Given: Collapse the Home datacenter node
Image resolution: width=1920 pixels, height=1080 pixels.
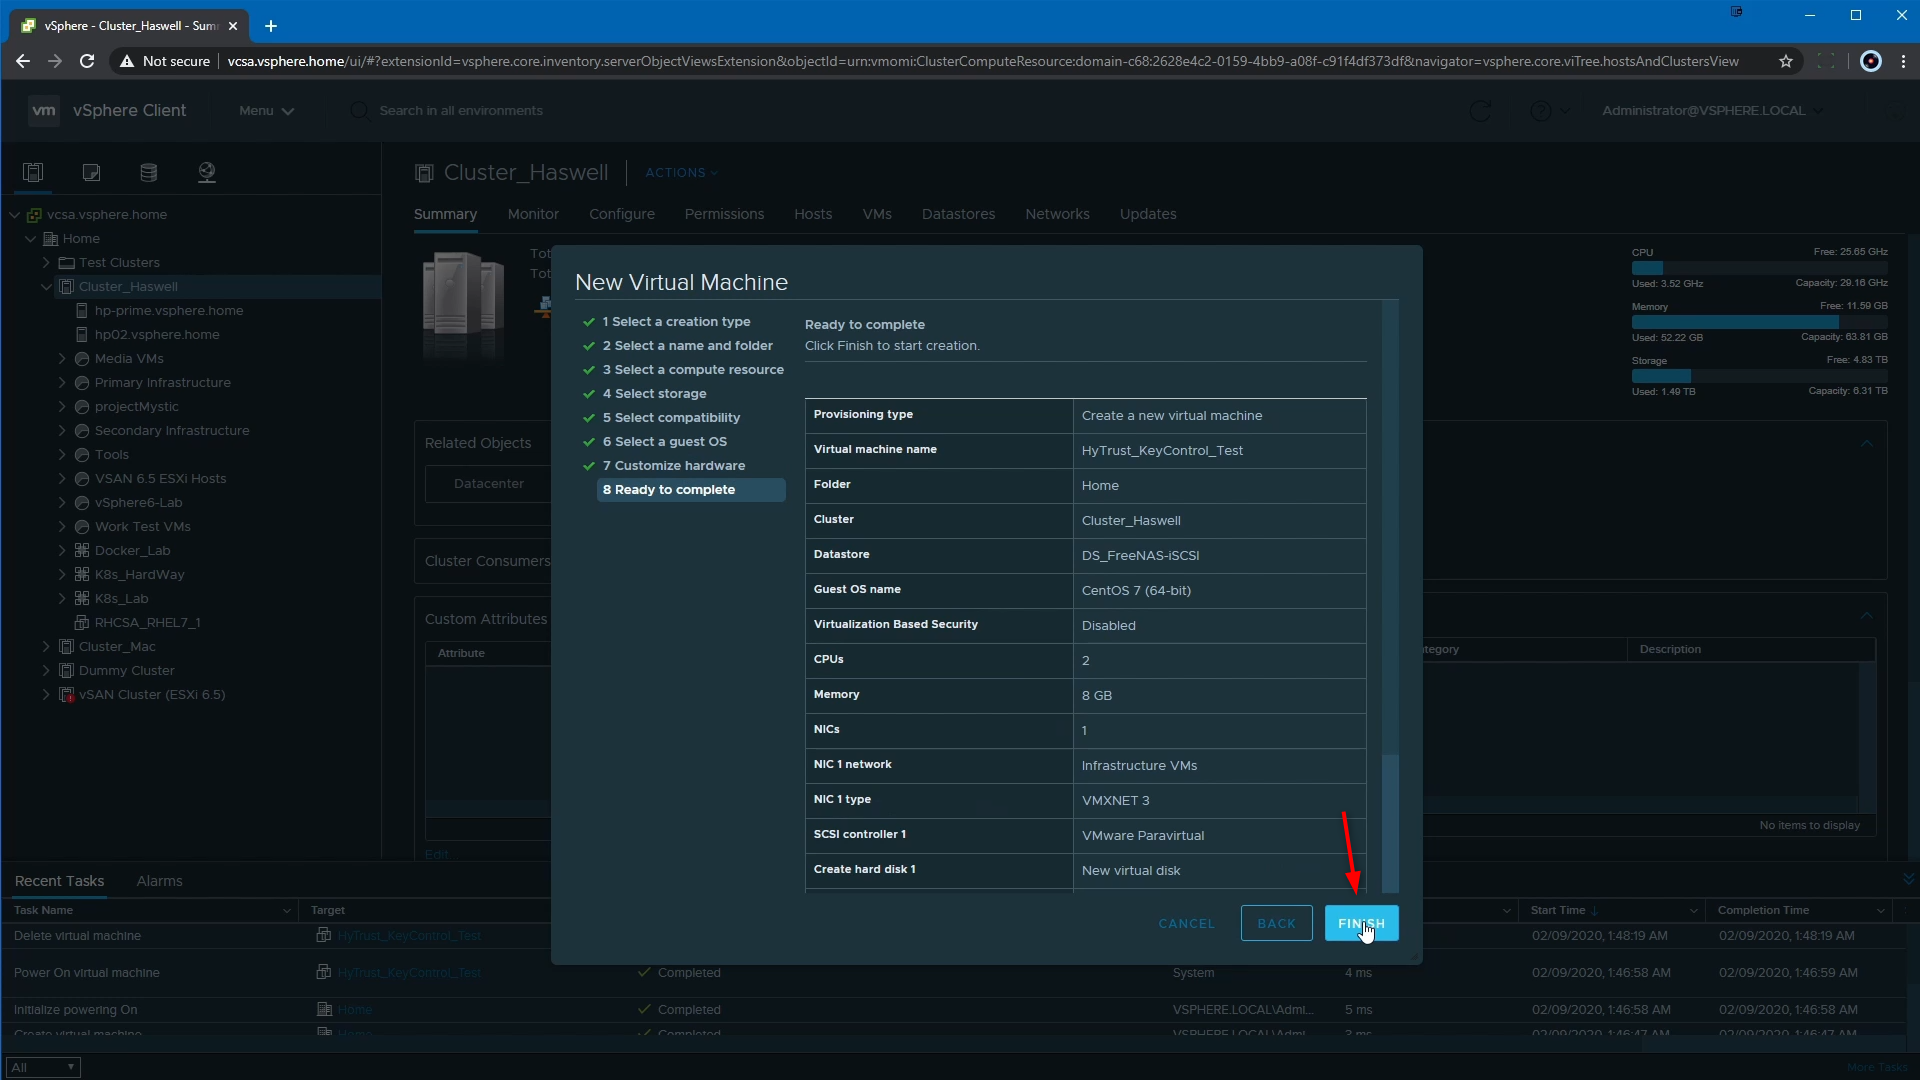Looking at the screenshot, I should click(x=31, y=238).
